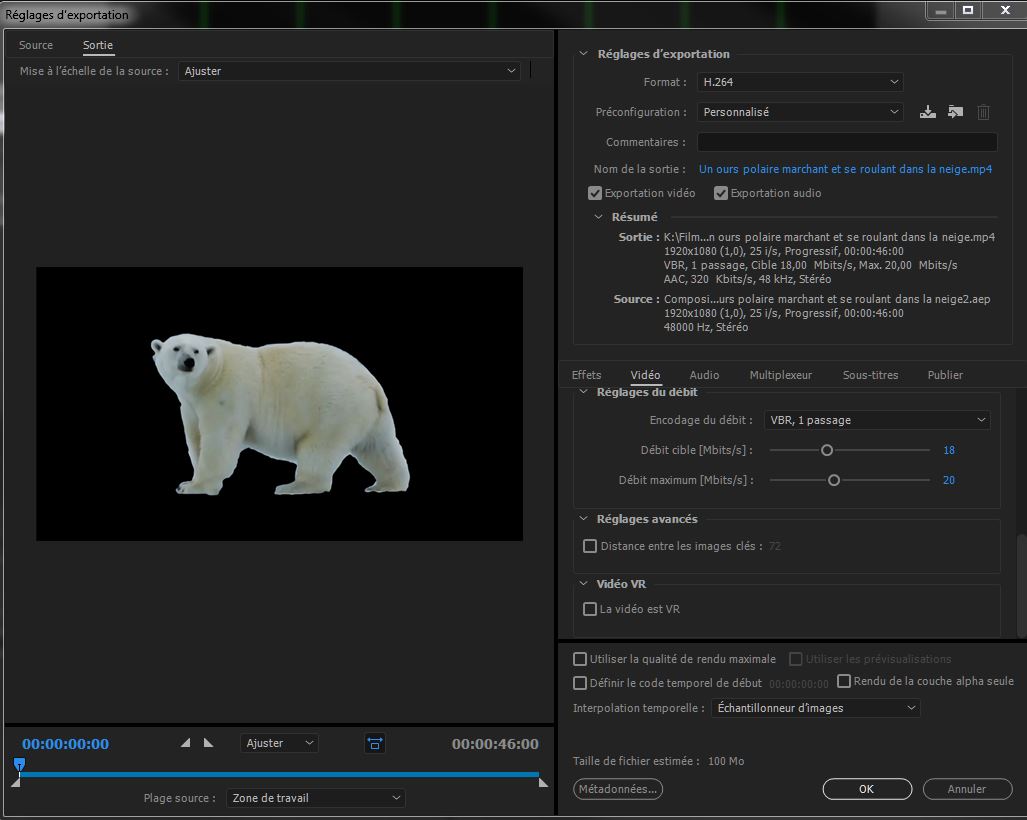Click the Débit cible slider handle
Image resolution: width=1027 pixels, height=820 pixels.
(827, 450)
